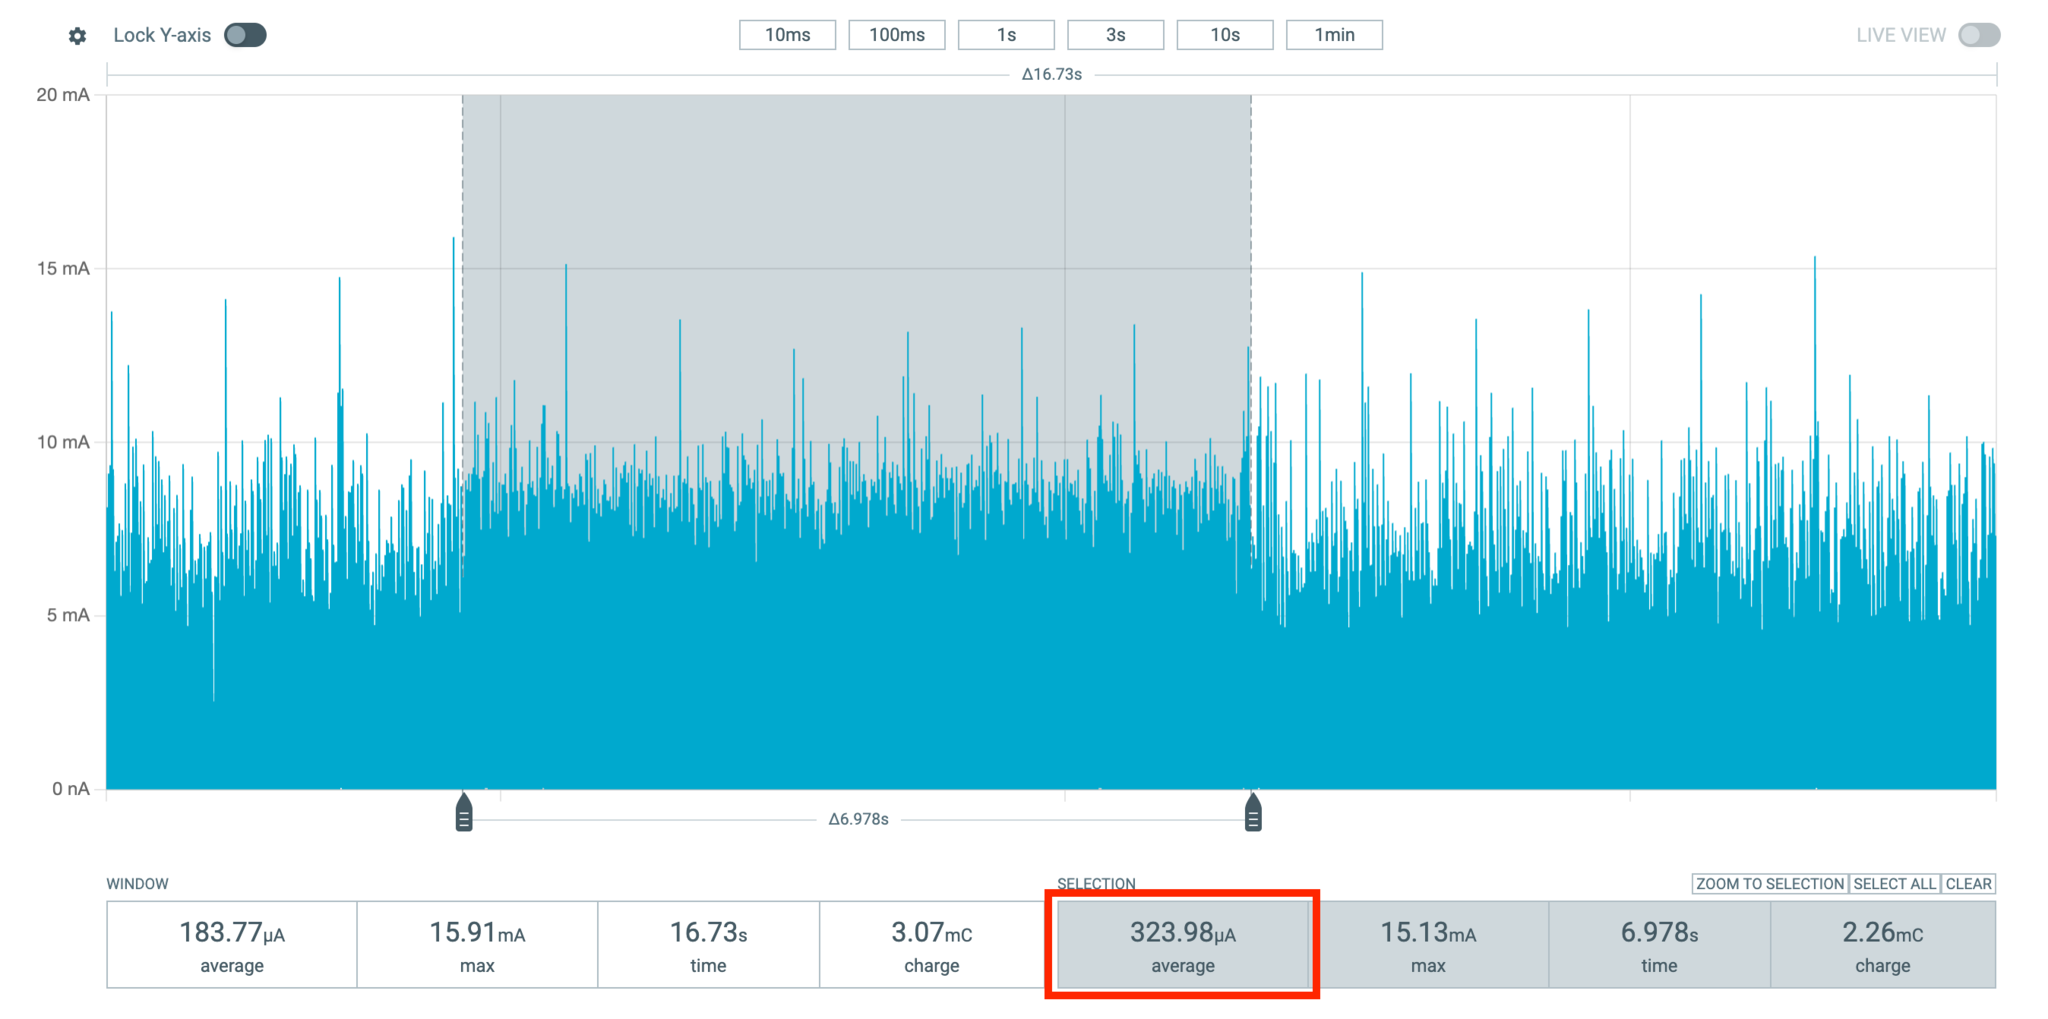
Task: Click the selection max 15.13mA box
Action: [1428, 945]
